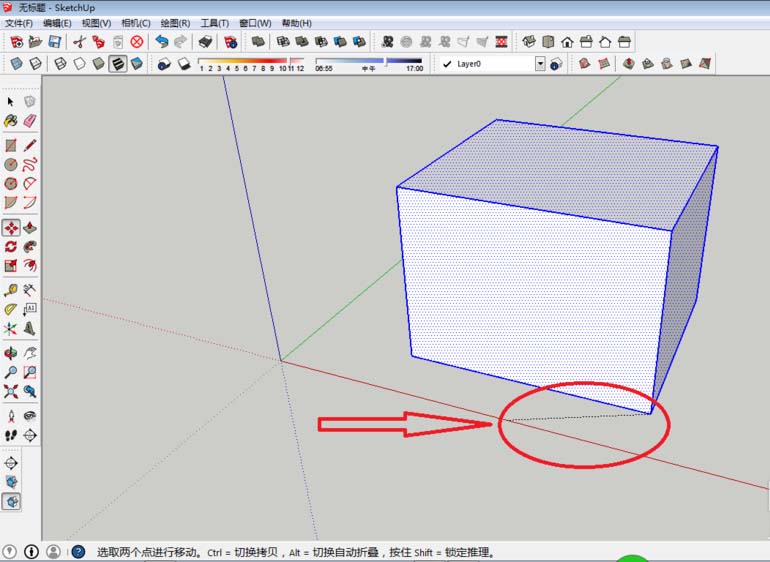Enable Shaded face style
The width and height of the screenshot is (770, 562).
98,64
